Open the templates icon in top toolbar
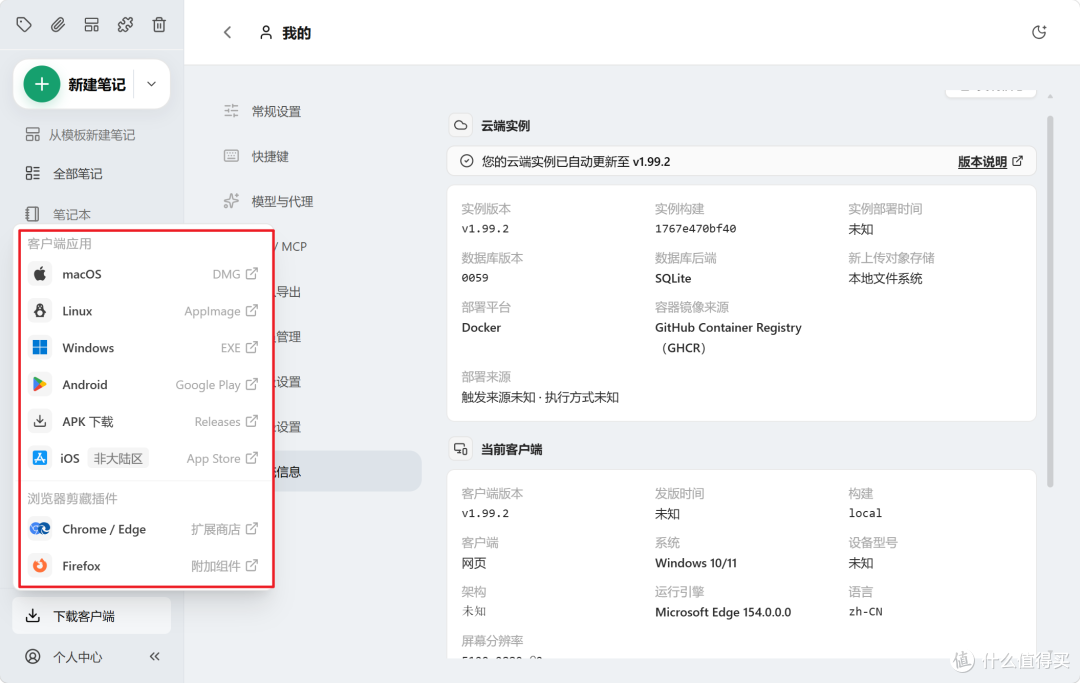 (x=92, y=25)
